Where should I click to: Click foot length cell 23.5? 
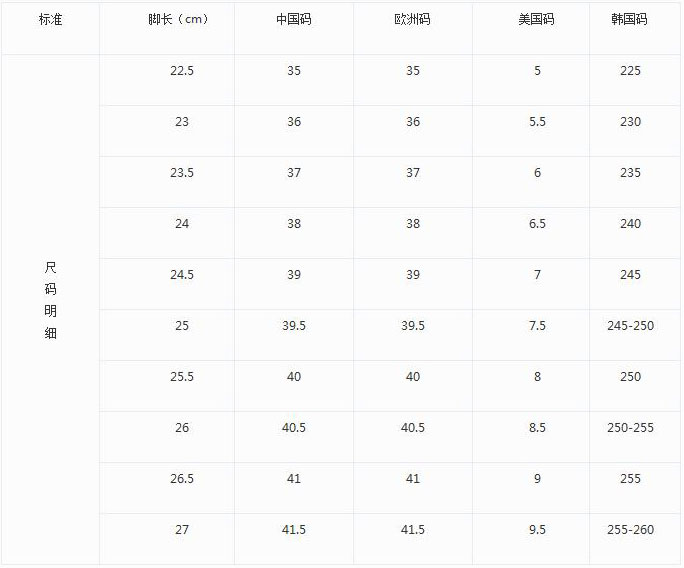tap(182, 173)
